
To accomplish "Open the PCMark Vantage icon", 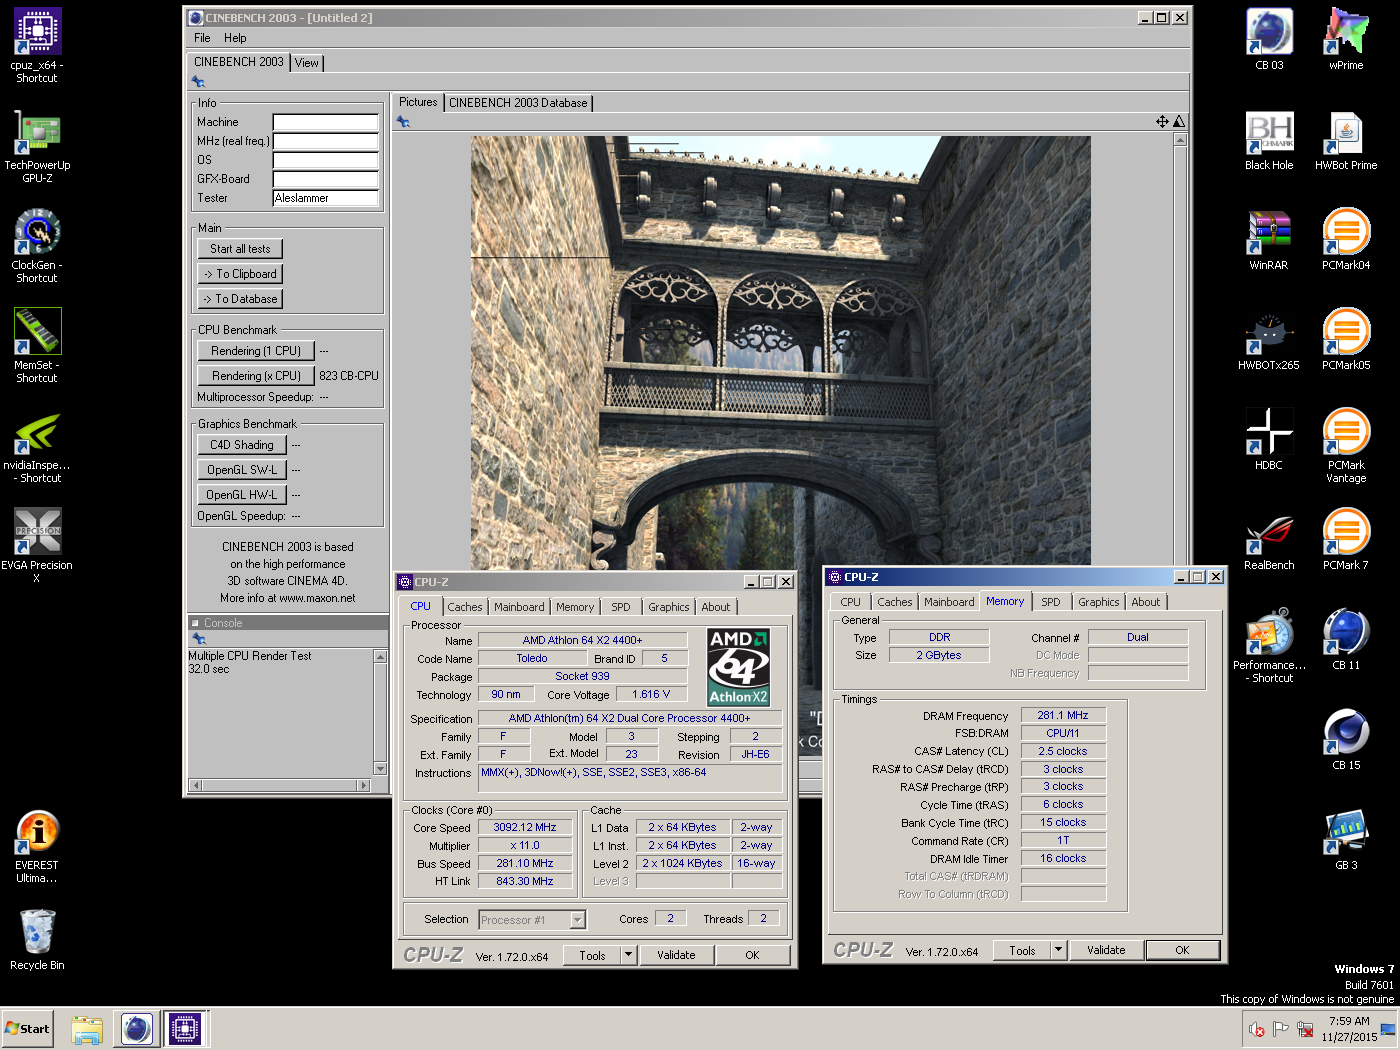I will tap(1346, 445).
